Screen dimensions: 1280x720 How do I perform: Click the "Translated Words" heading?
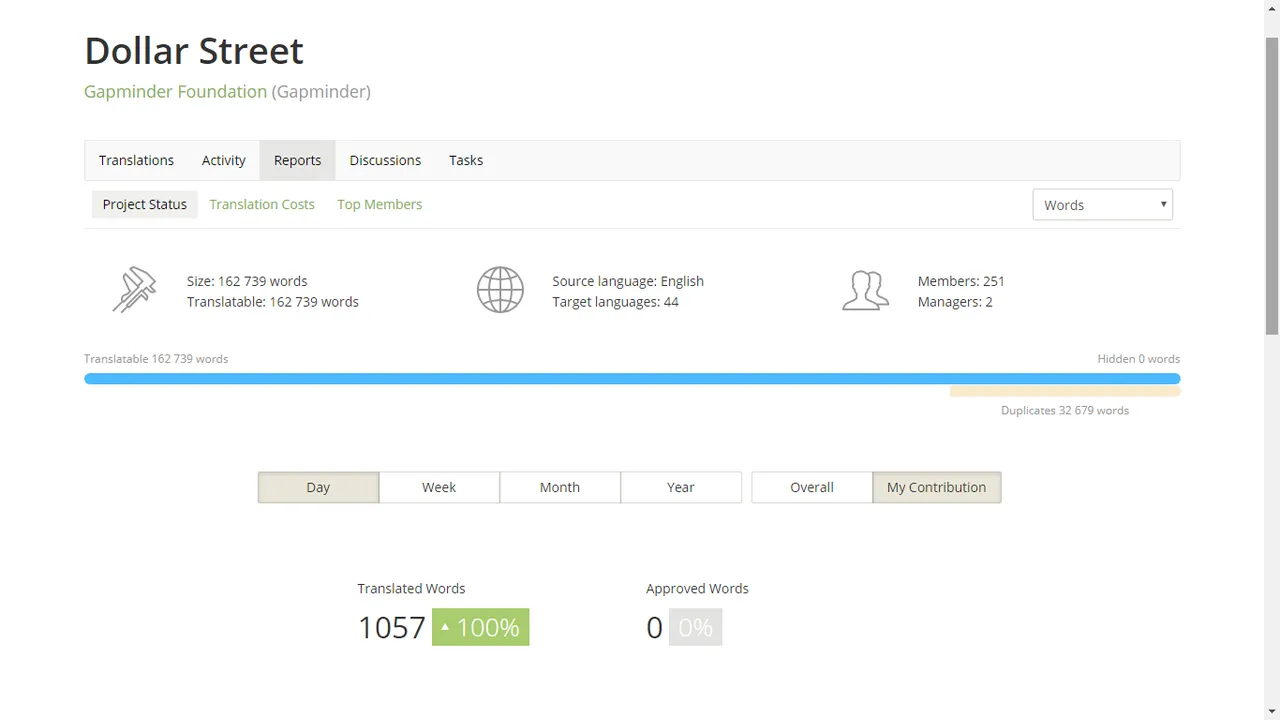(x=411, y=588)
